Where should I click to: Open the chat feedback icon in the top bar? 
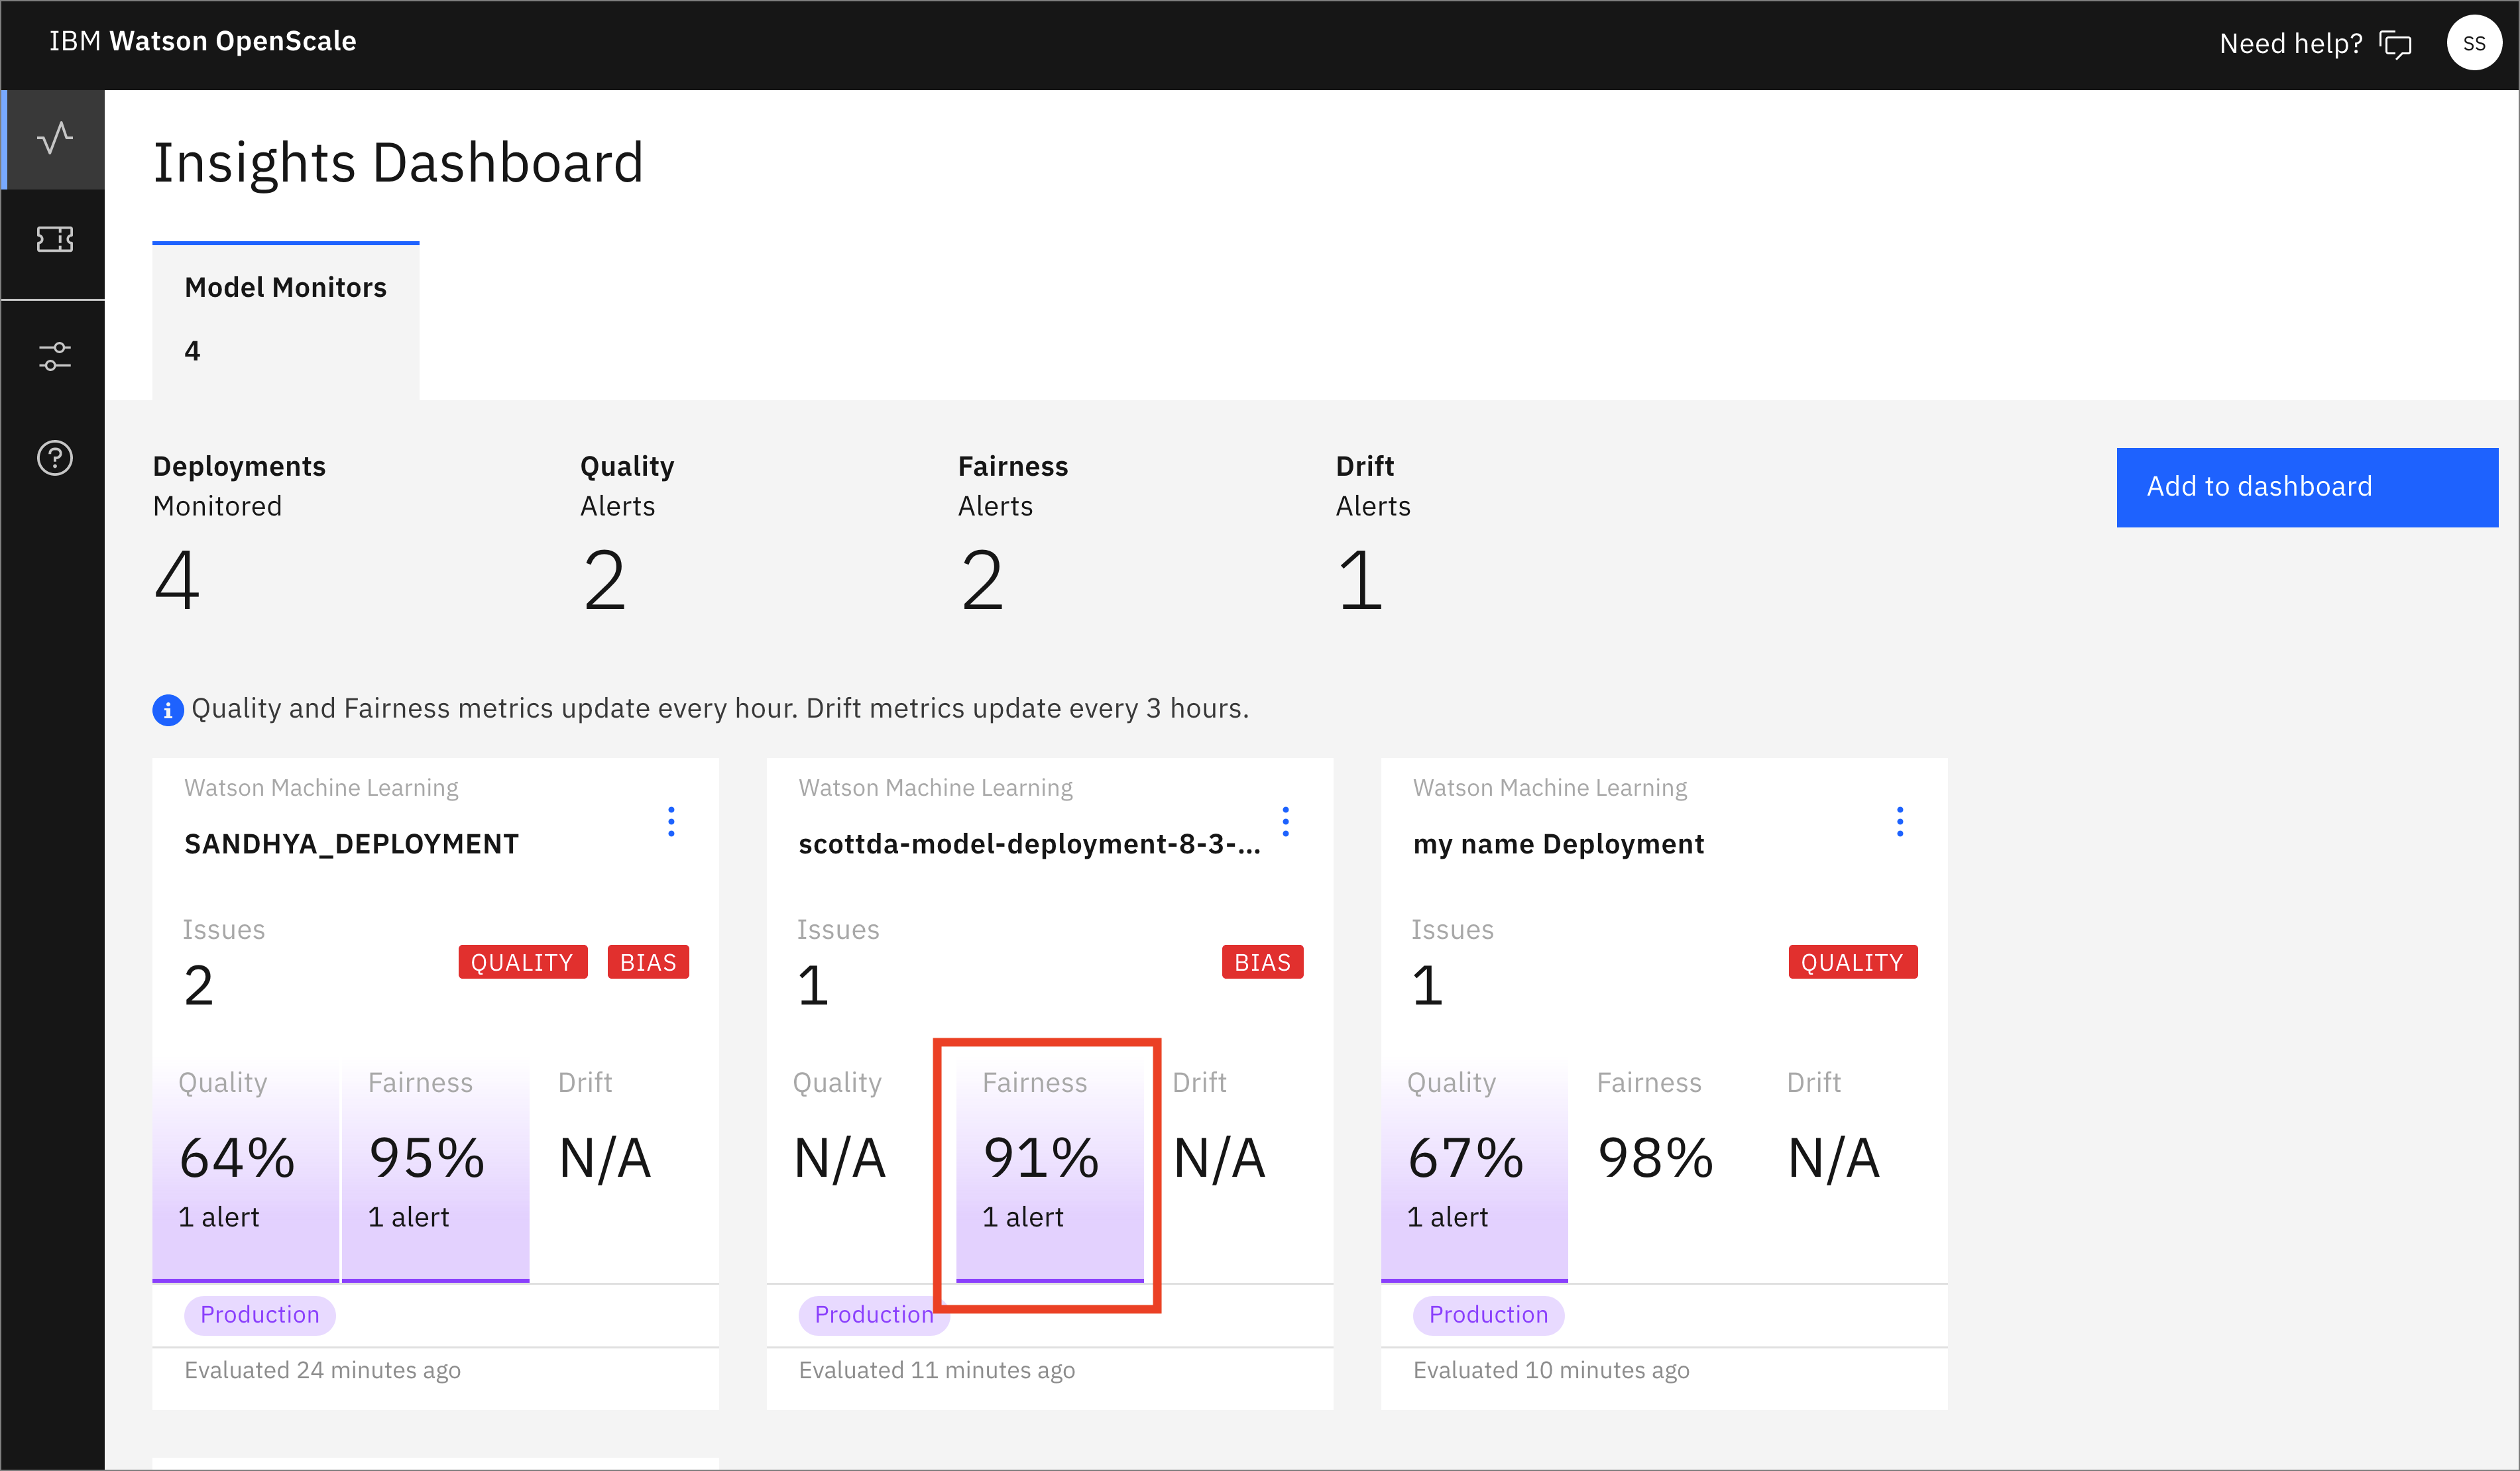(x=2396, y=43)
